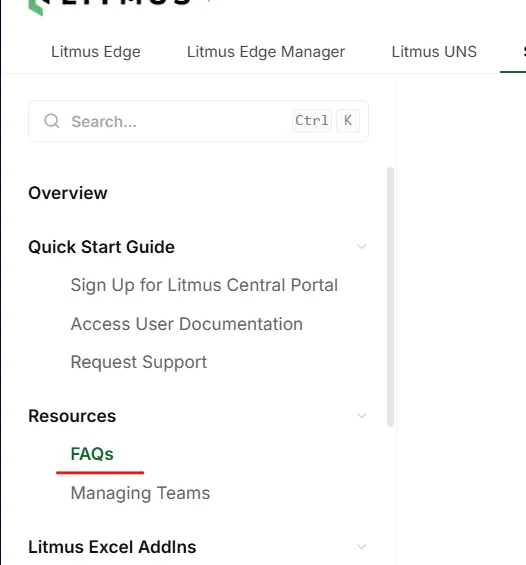Click the K shortcut key badge
This screenshot has height=565, width=526.
348,121
